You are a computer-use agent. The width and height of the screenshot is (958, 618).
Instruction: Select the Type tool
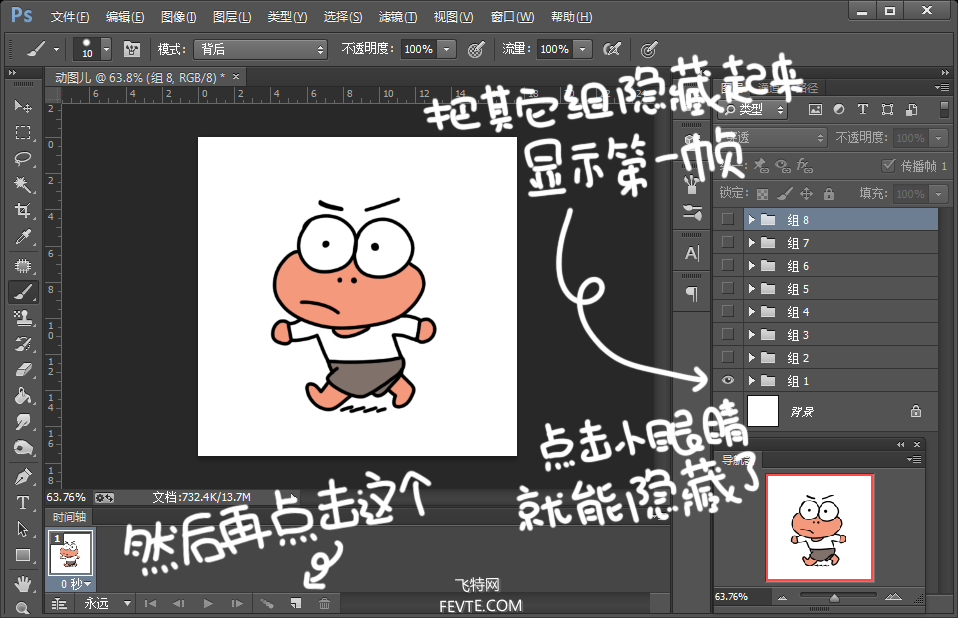coord(23,503)
